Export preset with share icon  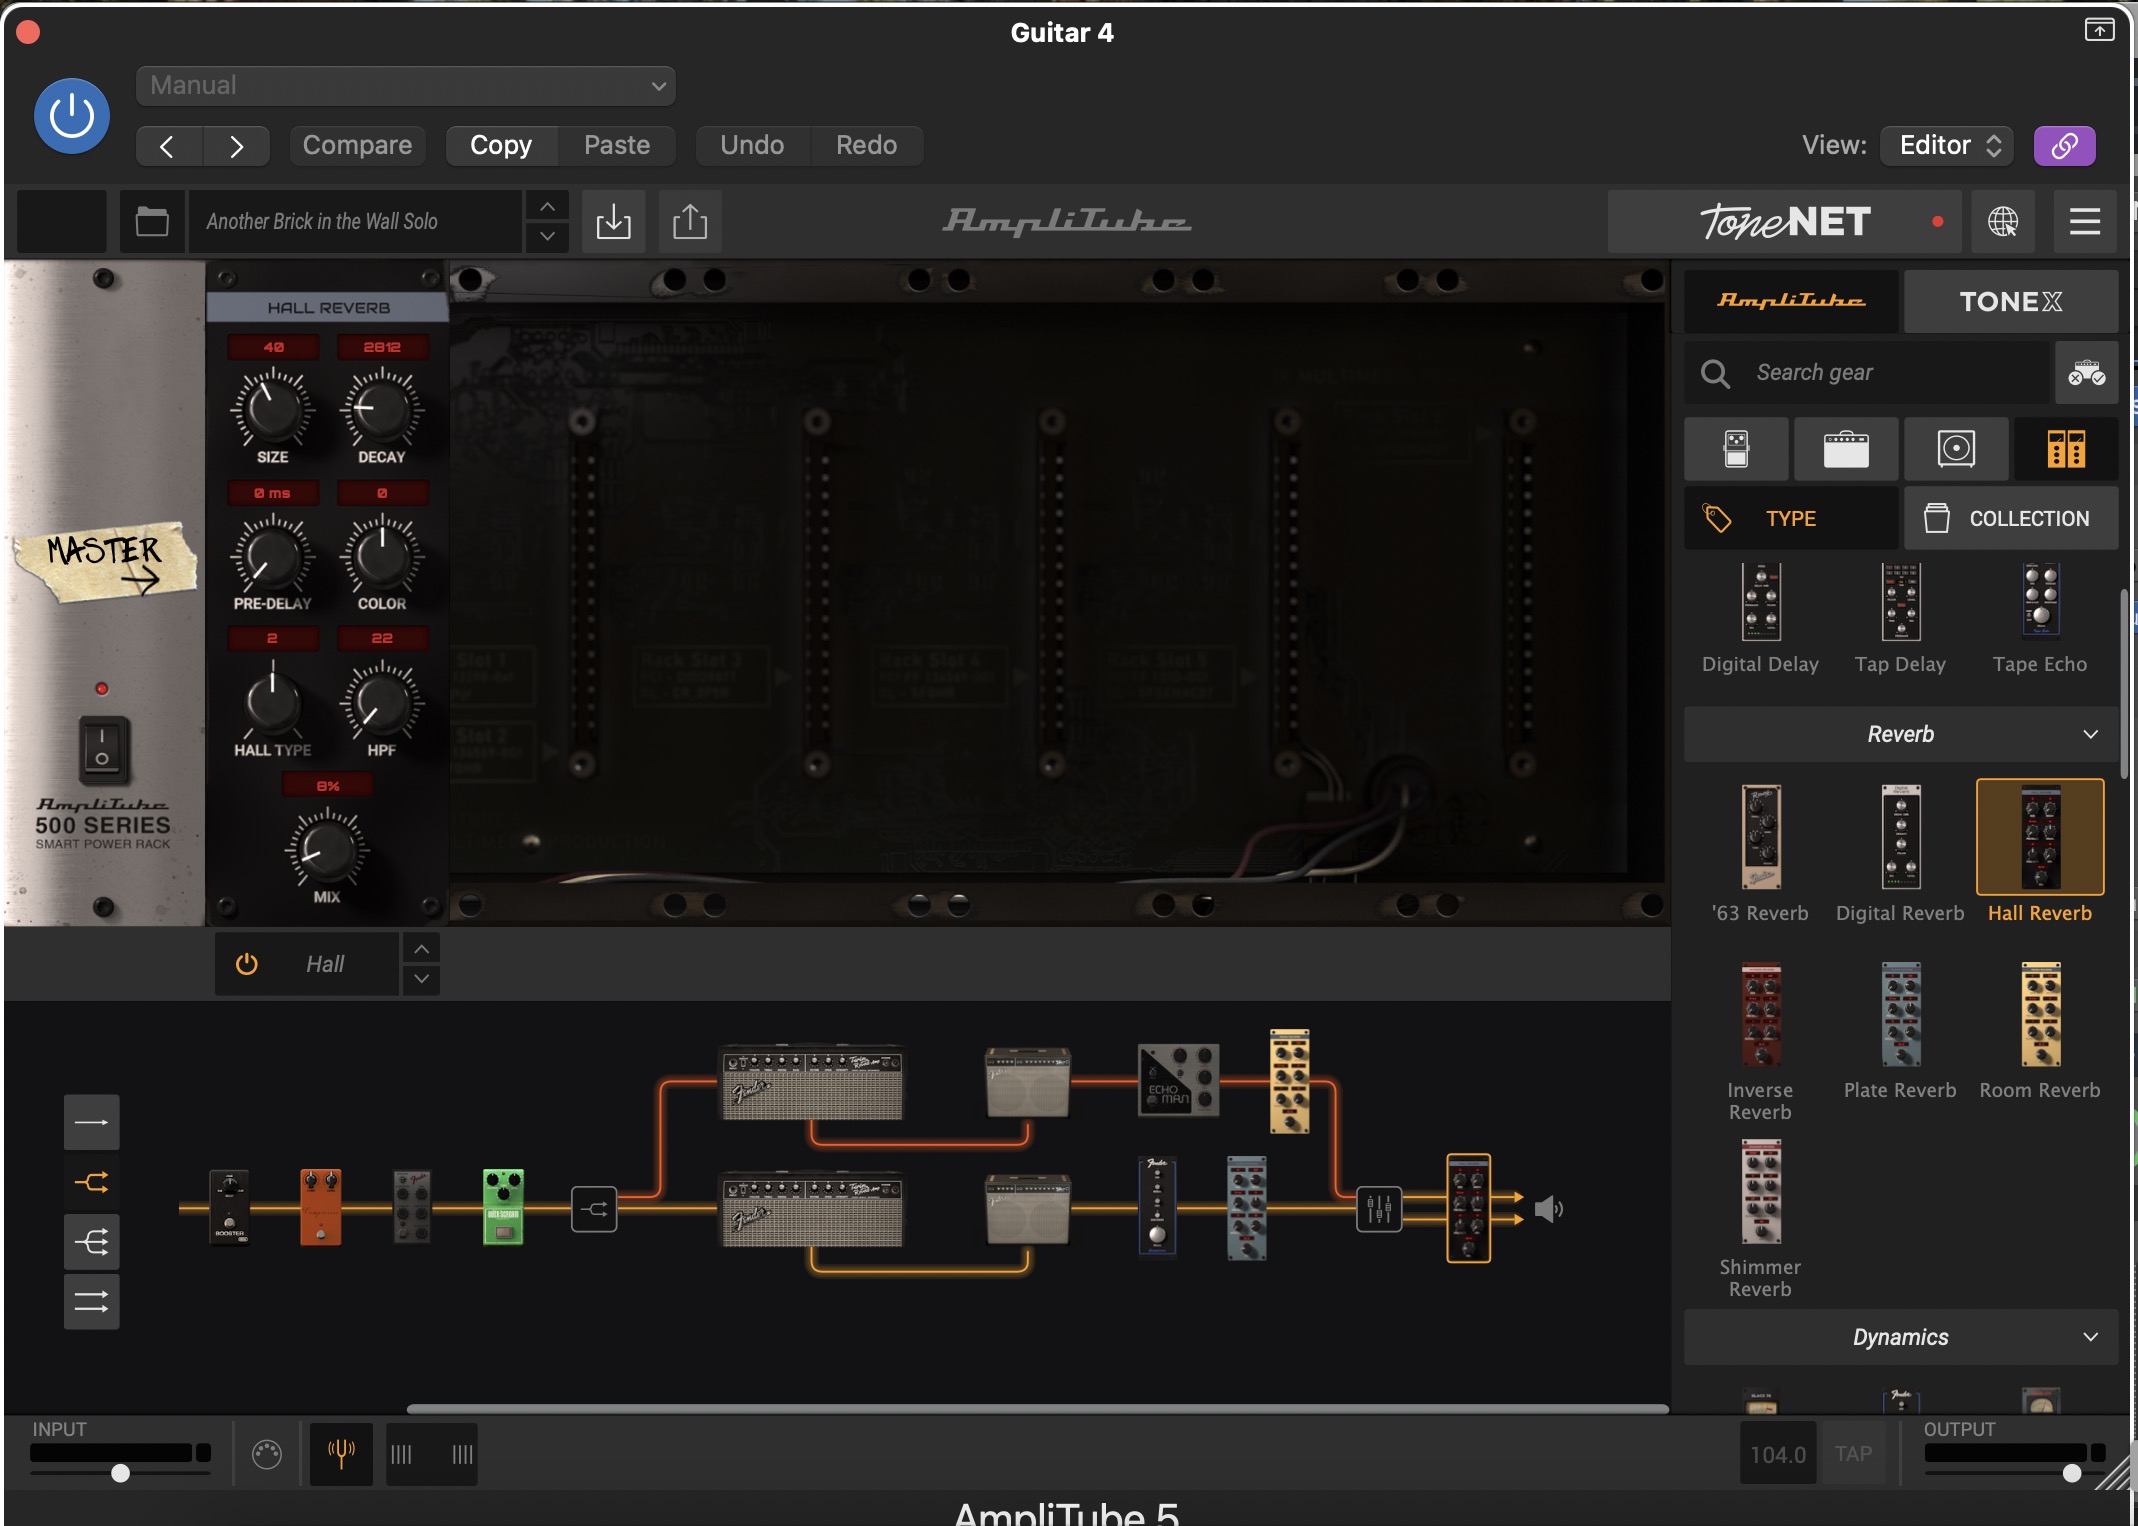690,221
